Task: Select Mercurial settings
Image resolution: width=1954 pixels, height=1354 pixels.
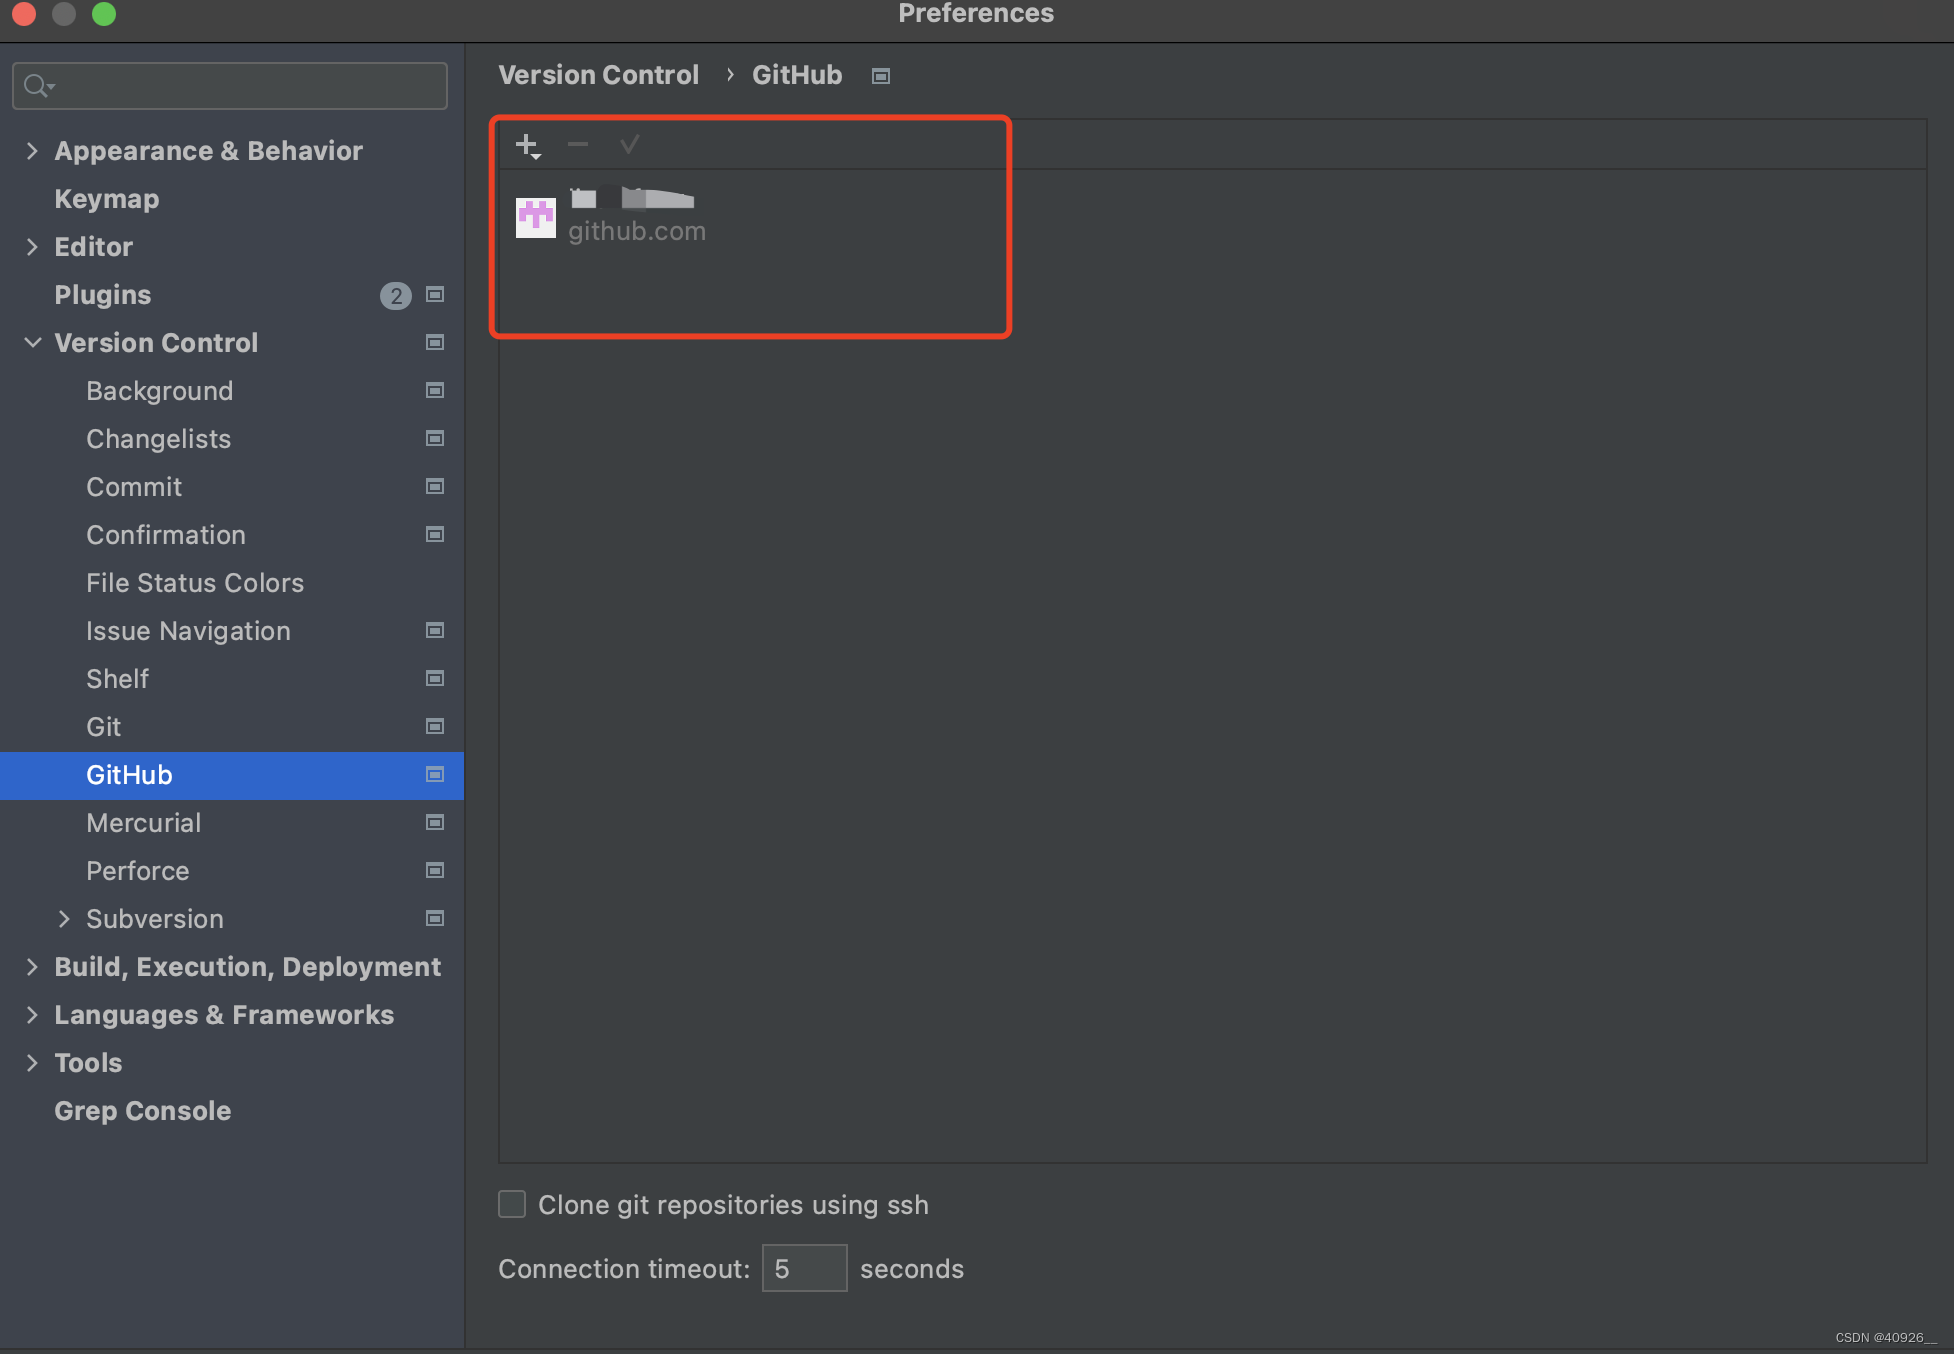Action: (143, 823)
